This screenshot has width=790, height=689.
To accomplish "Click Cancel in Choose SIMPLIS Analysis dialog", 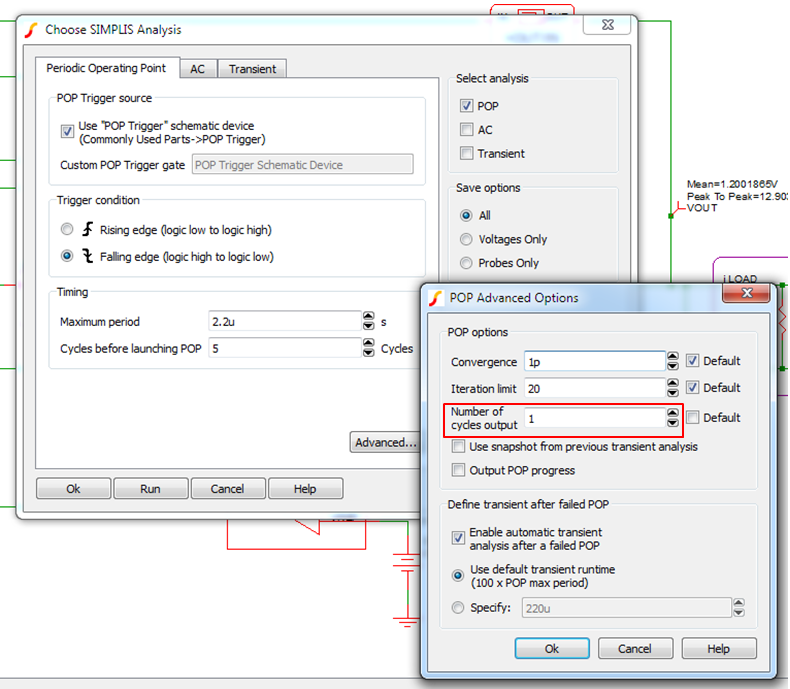I will pos(228,489).
